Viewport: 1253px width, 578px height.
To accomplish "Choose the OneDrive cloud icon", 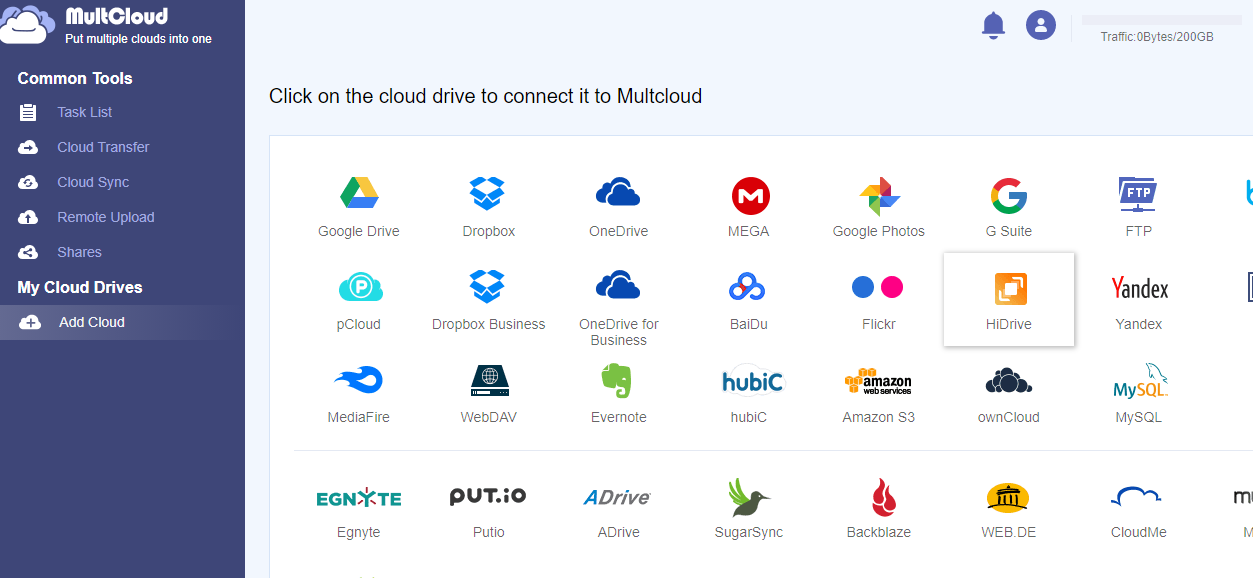I will 618,192.
